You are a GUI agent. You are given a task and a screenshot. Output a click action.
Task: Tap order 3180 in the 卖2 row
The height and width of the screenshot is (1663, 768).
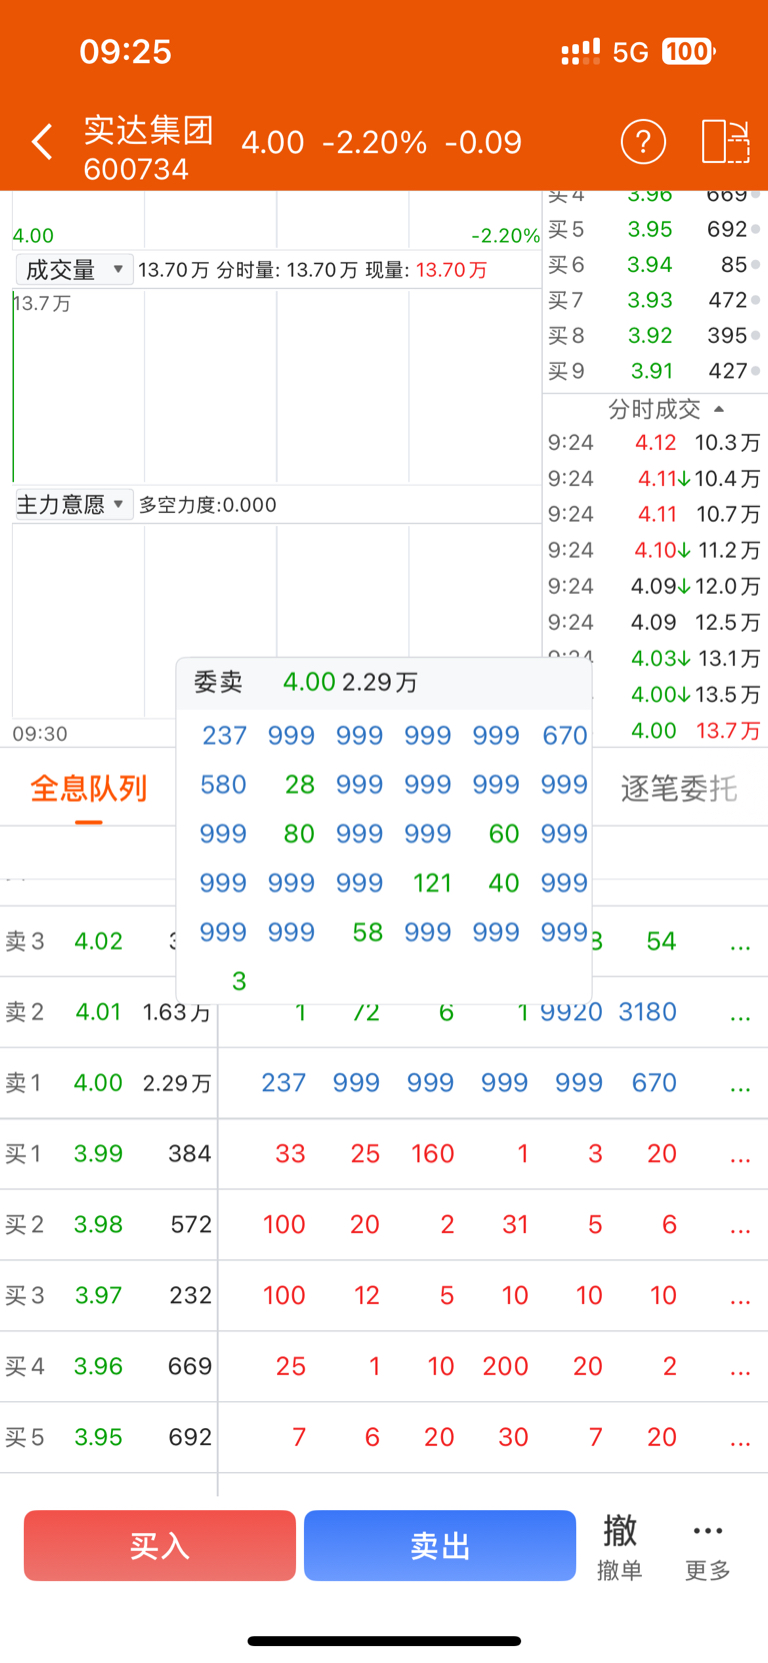(647, 1011)
